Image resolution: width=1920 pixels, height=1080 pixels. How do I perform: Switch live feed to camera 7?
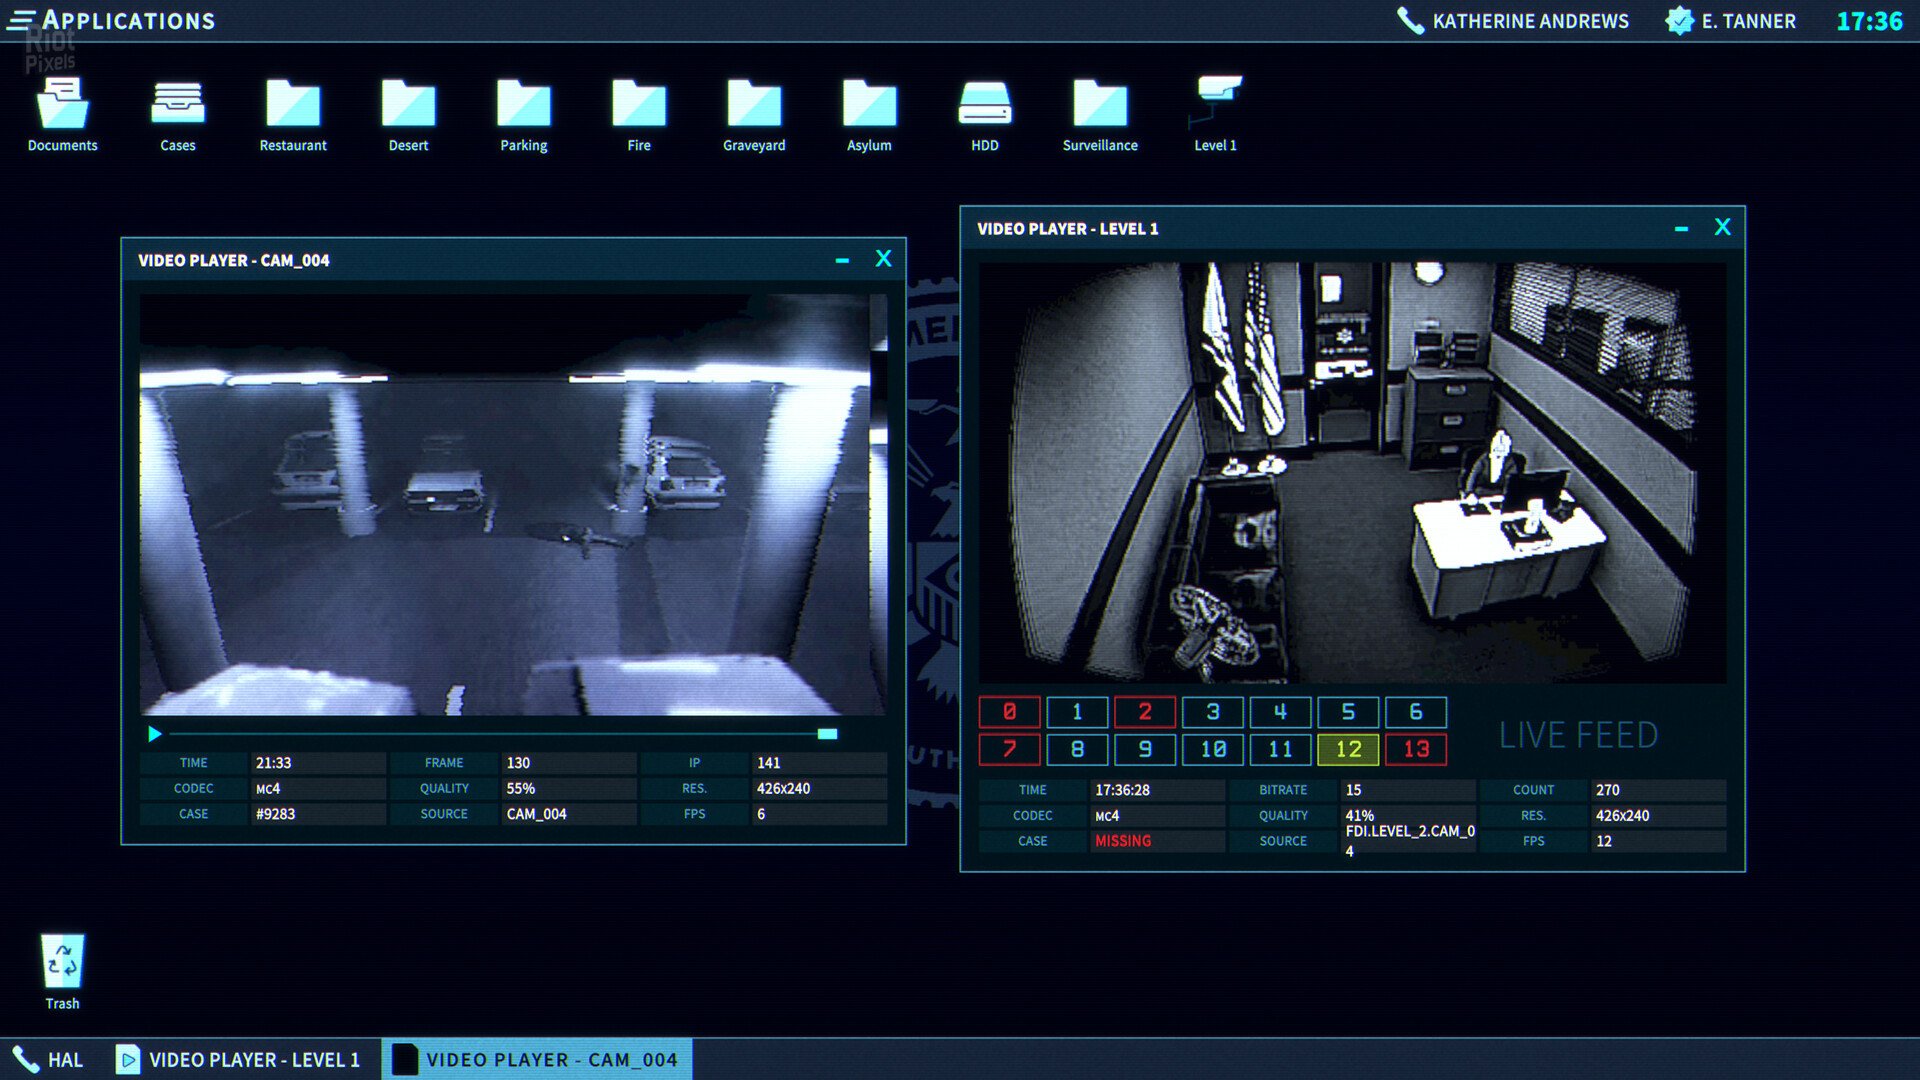point(1009,748)
